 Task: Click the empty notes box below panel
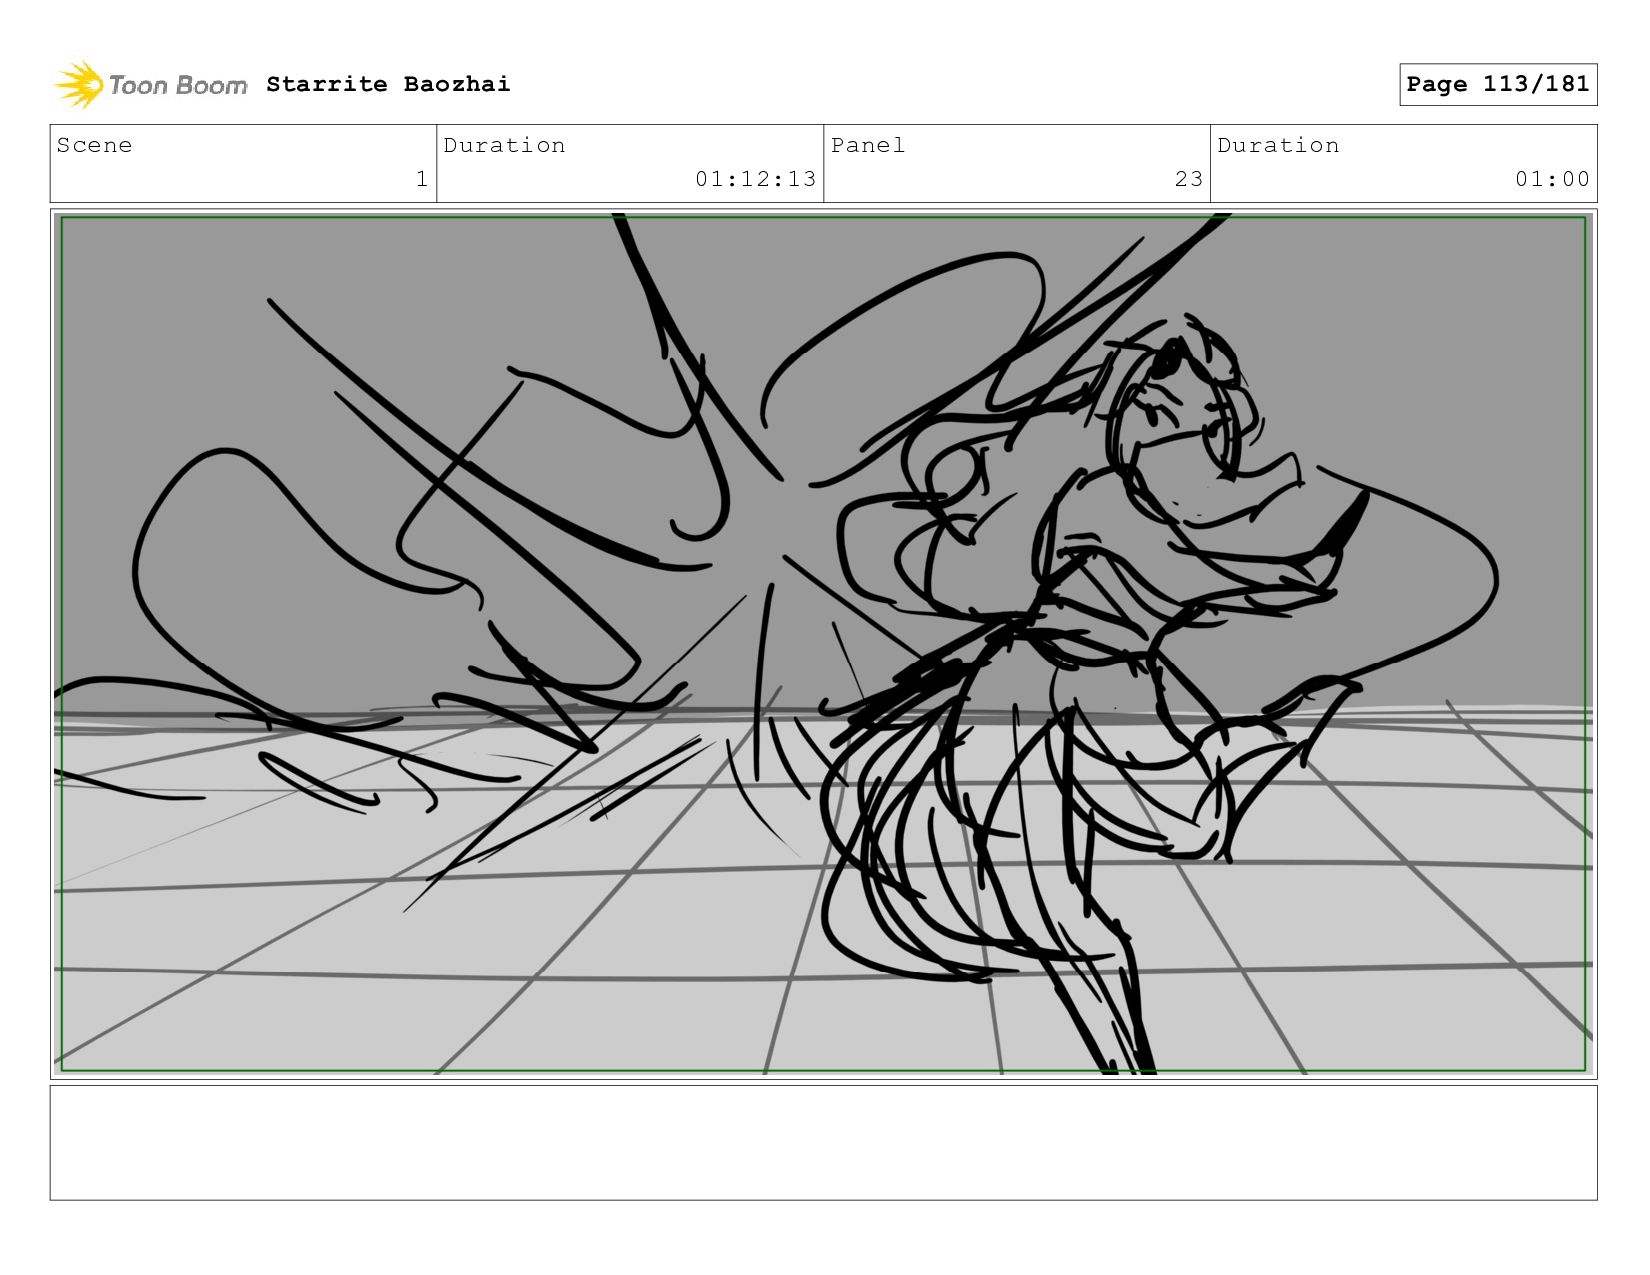coord(823,1143)
